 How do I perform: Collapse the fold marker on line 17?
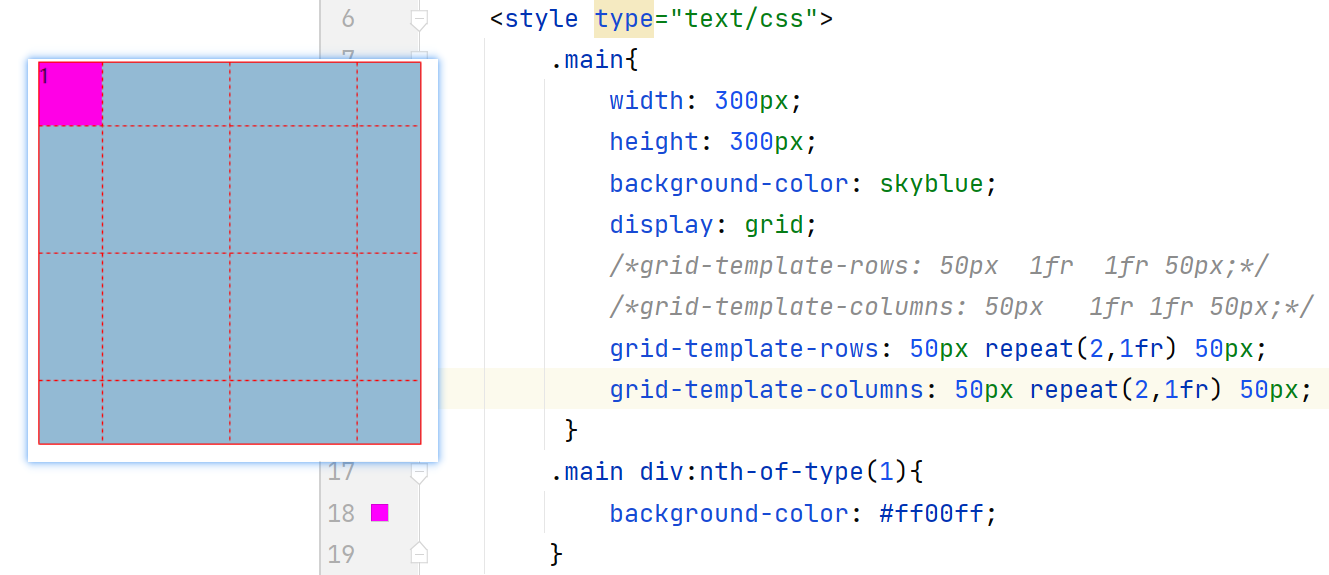coord(419,472)
